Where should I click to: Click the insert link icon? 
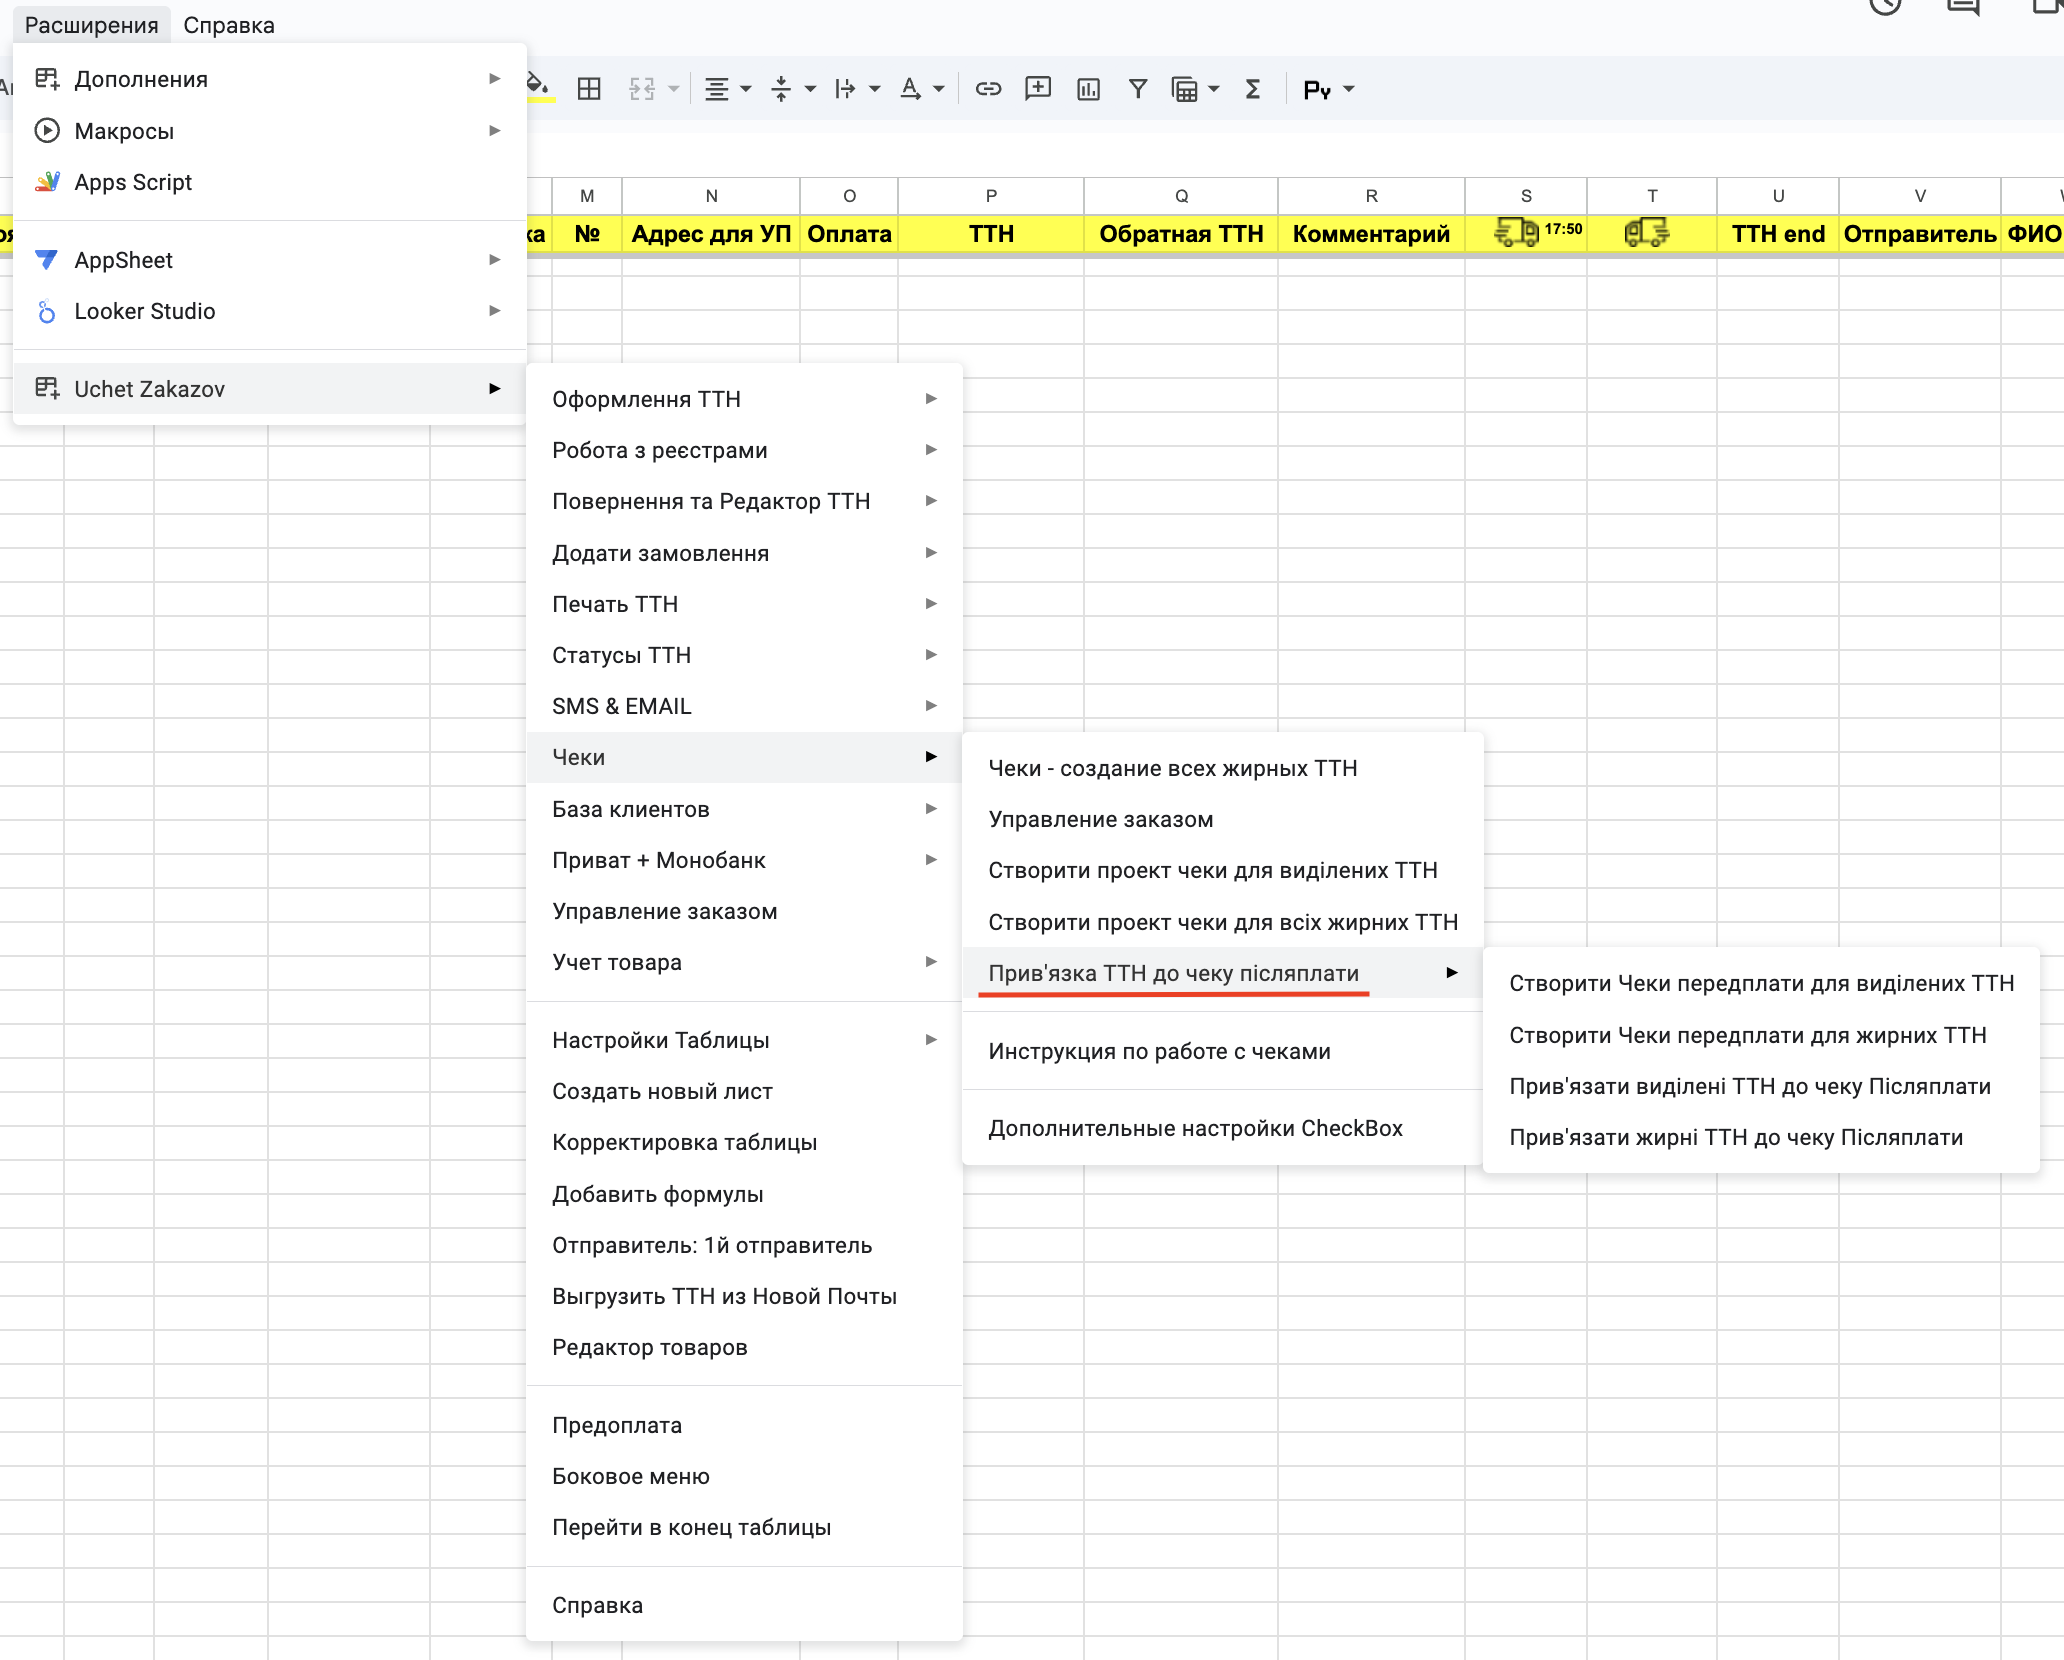pyautogui.click(x=988, y=89)
